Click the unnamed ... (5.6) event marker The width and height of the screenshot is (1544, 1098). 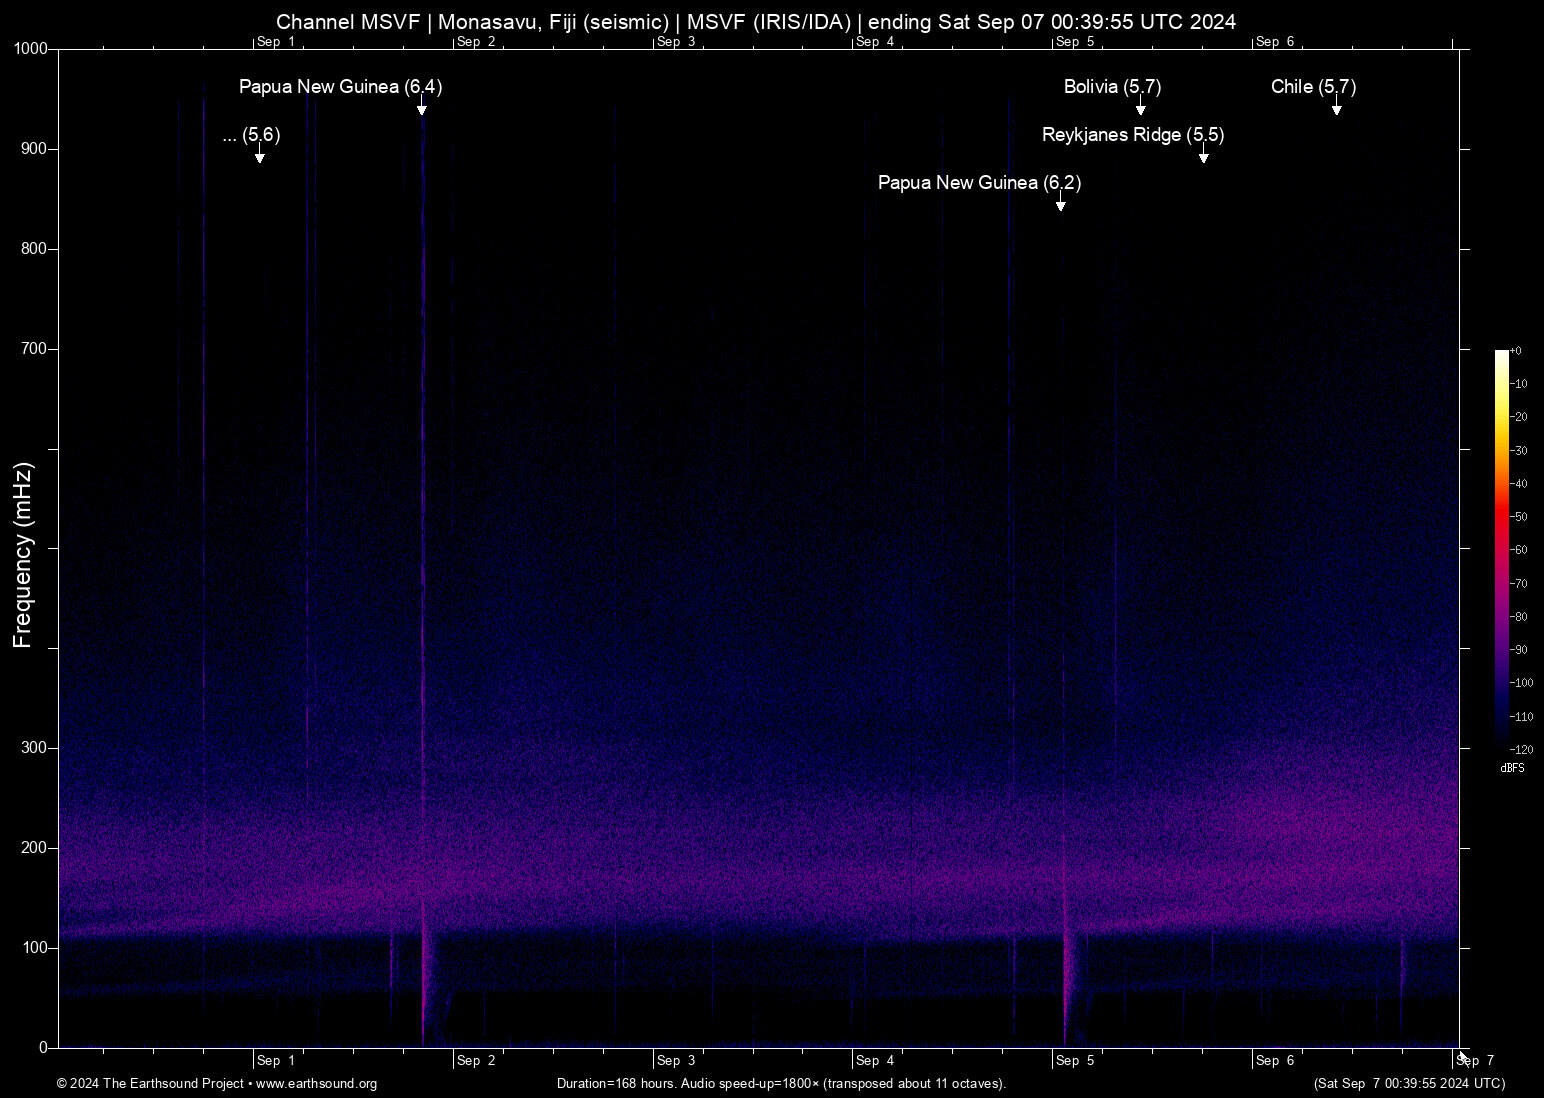pyautogui.click(x=250, y=136)
